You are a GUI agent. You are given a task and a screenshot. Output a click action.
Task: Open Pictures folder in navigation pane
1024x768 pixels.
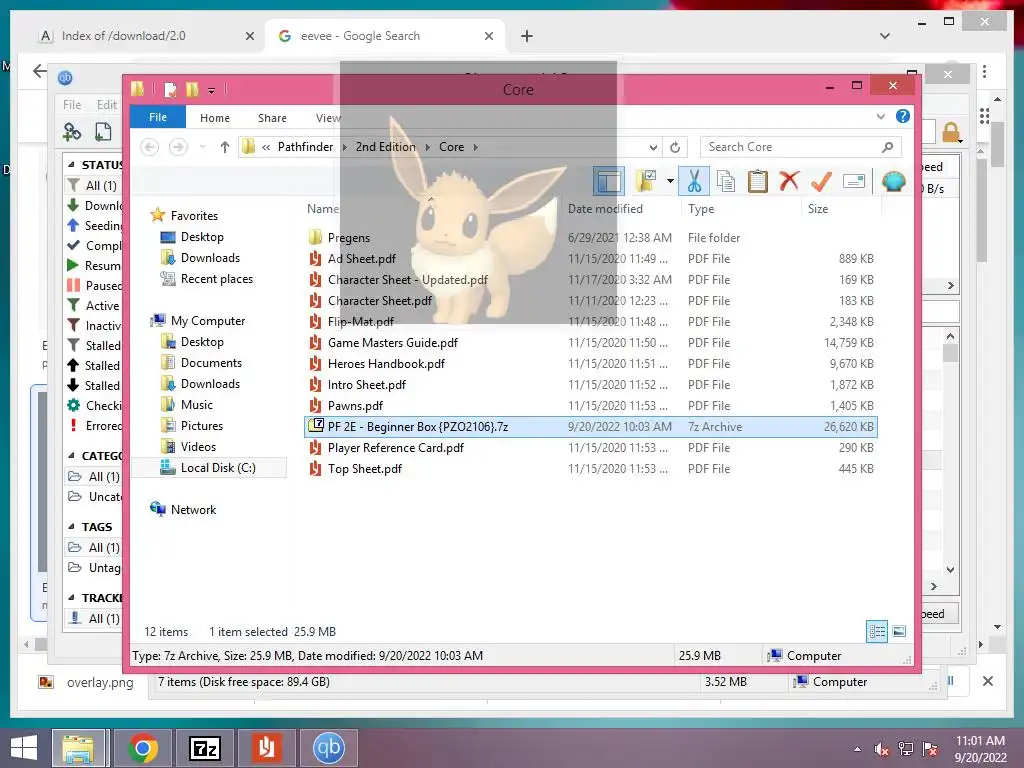coord(202,426)
